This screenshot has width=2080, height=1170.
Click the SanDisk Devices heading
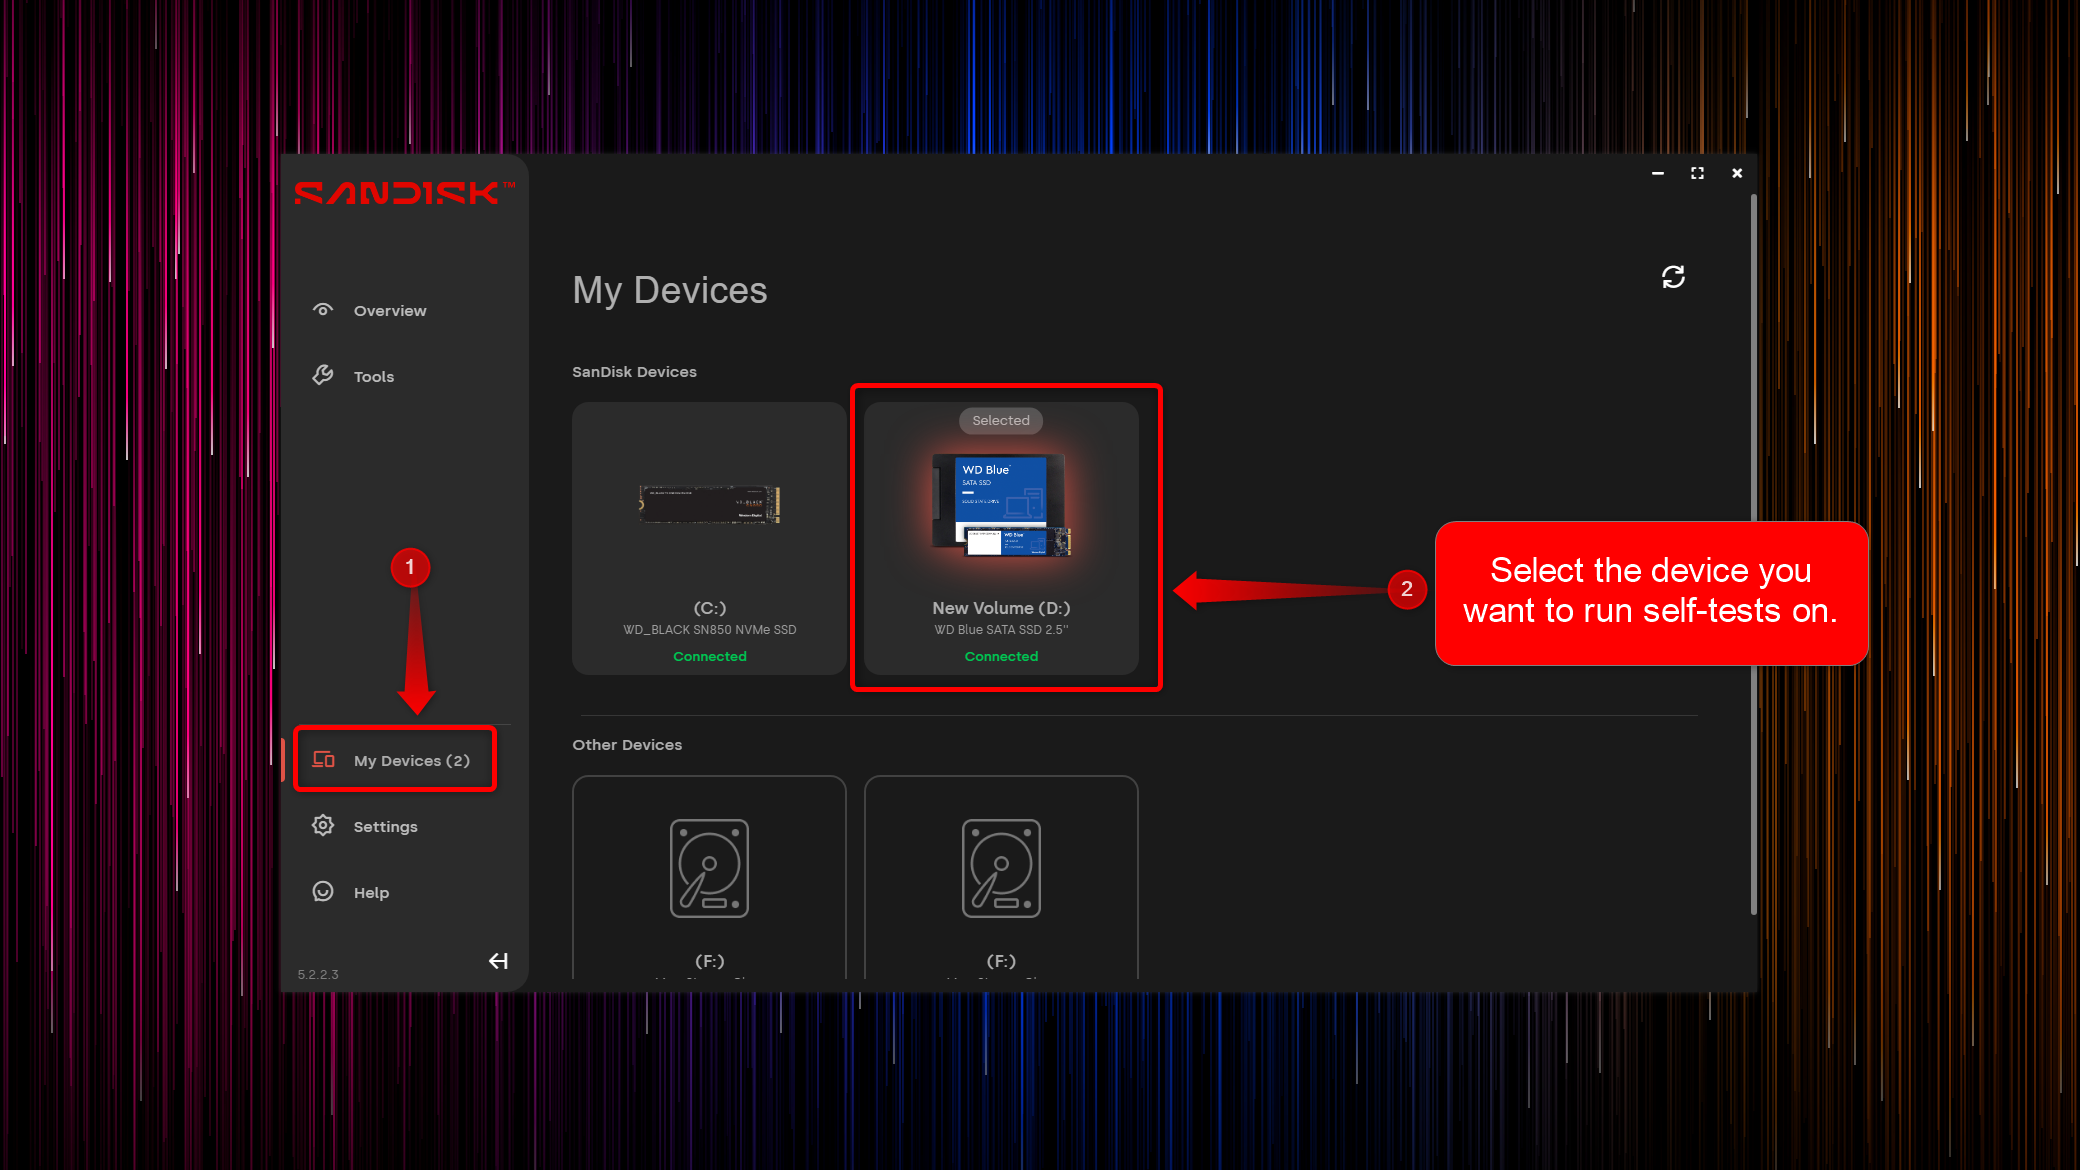[x=634, y=372]
